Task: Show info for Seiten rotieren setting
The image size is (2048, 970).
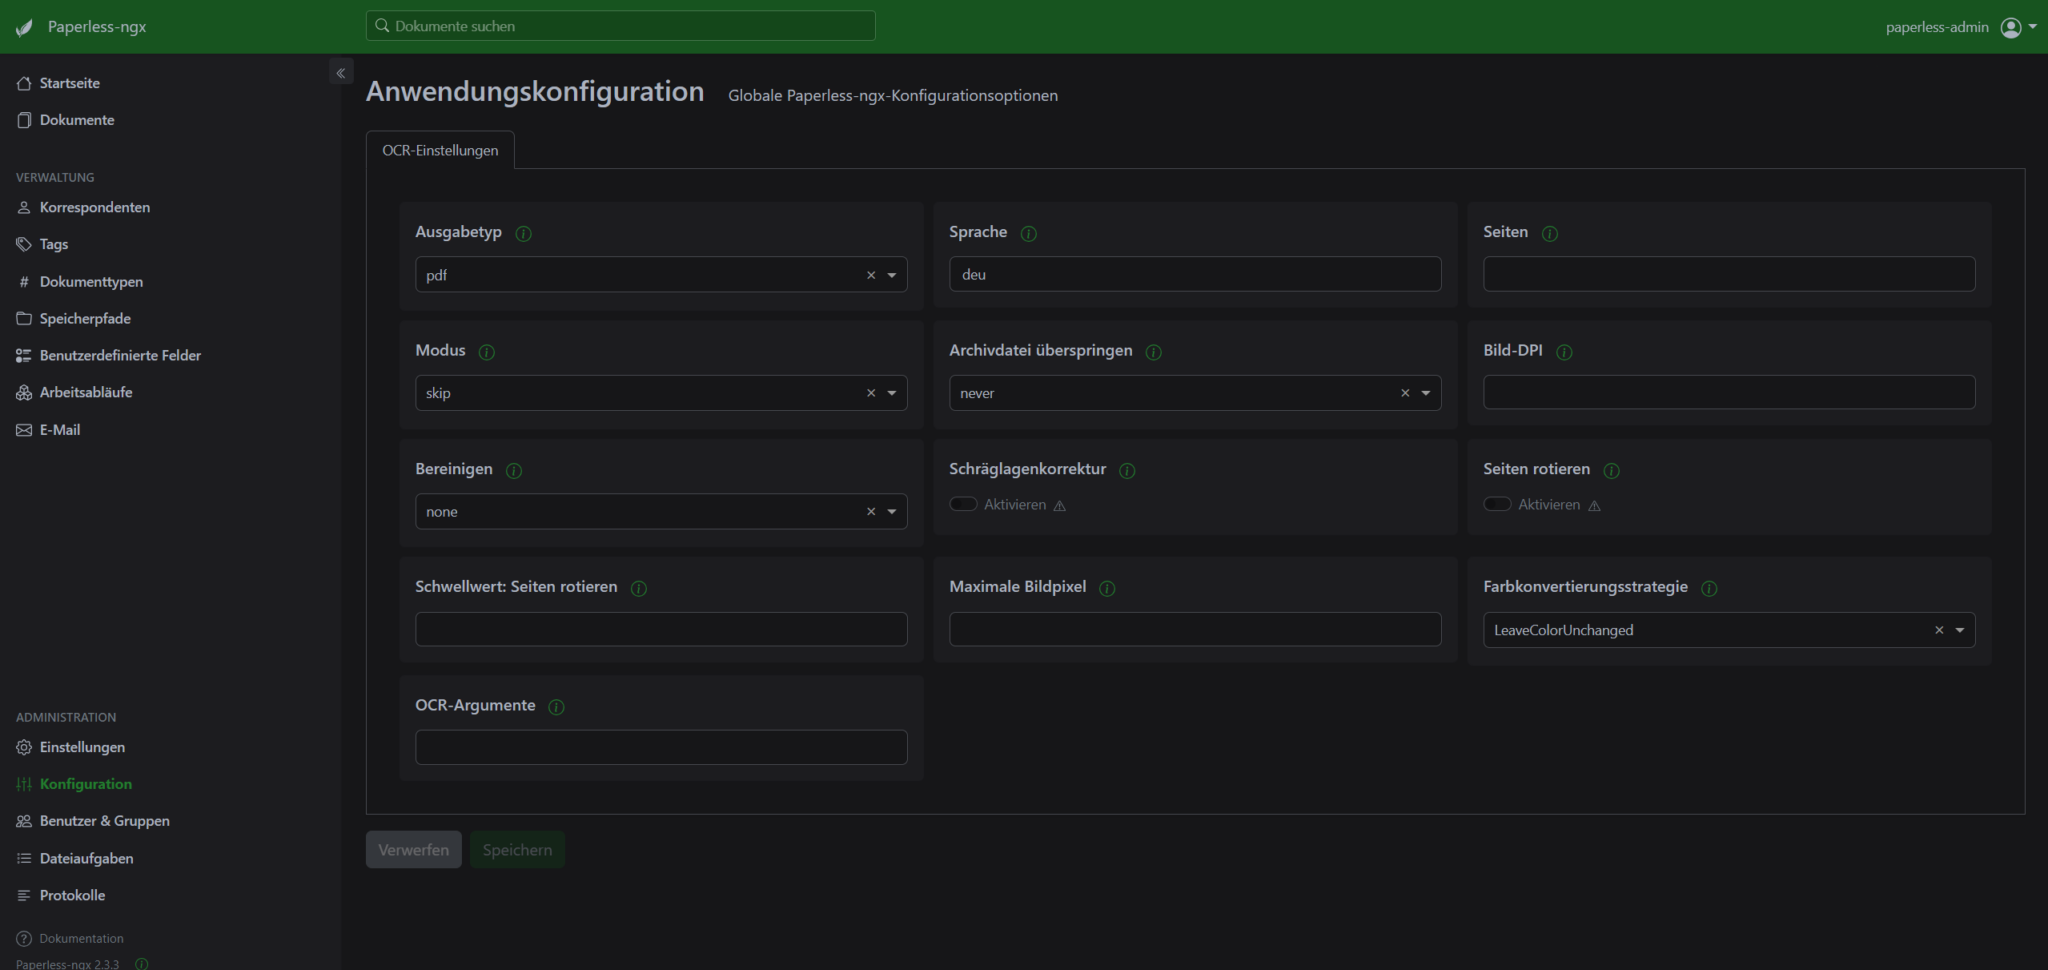Action: click(1612, 470)
